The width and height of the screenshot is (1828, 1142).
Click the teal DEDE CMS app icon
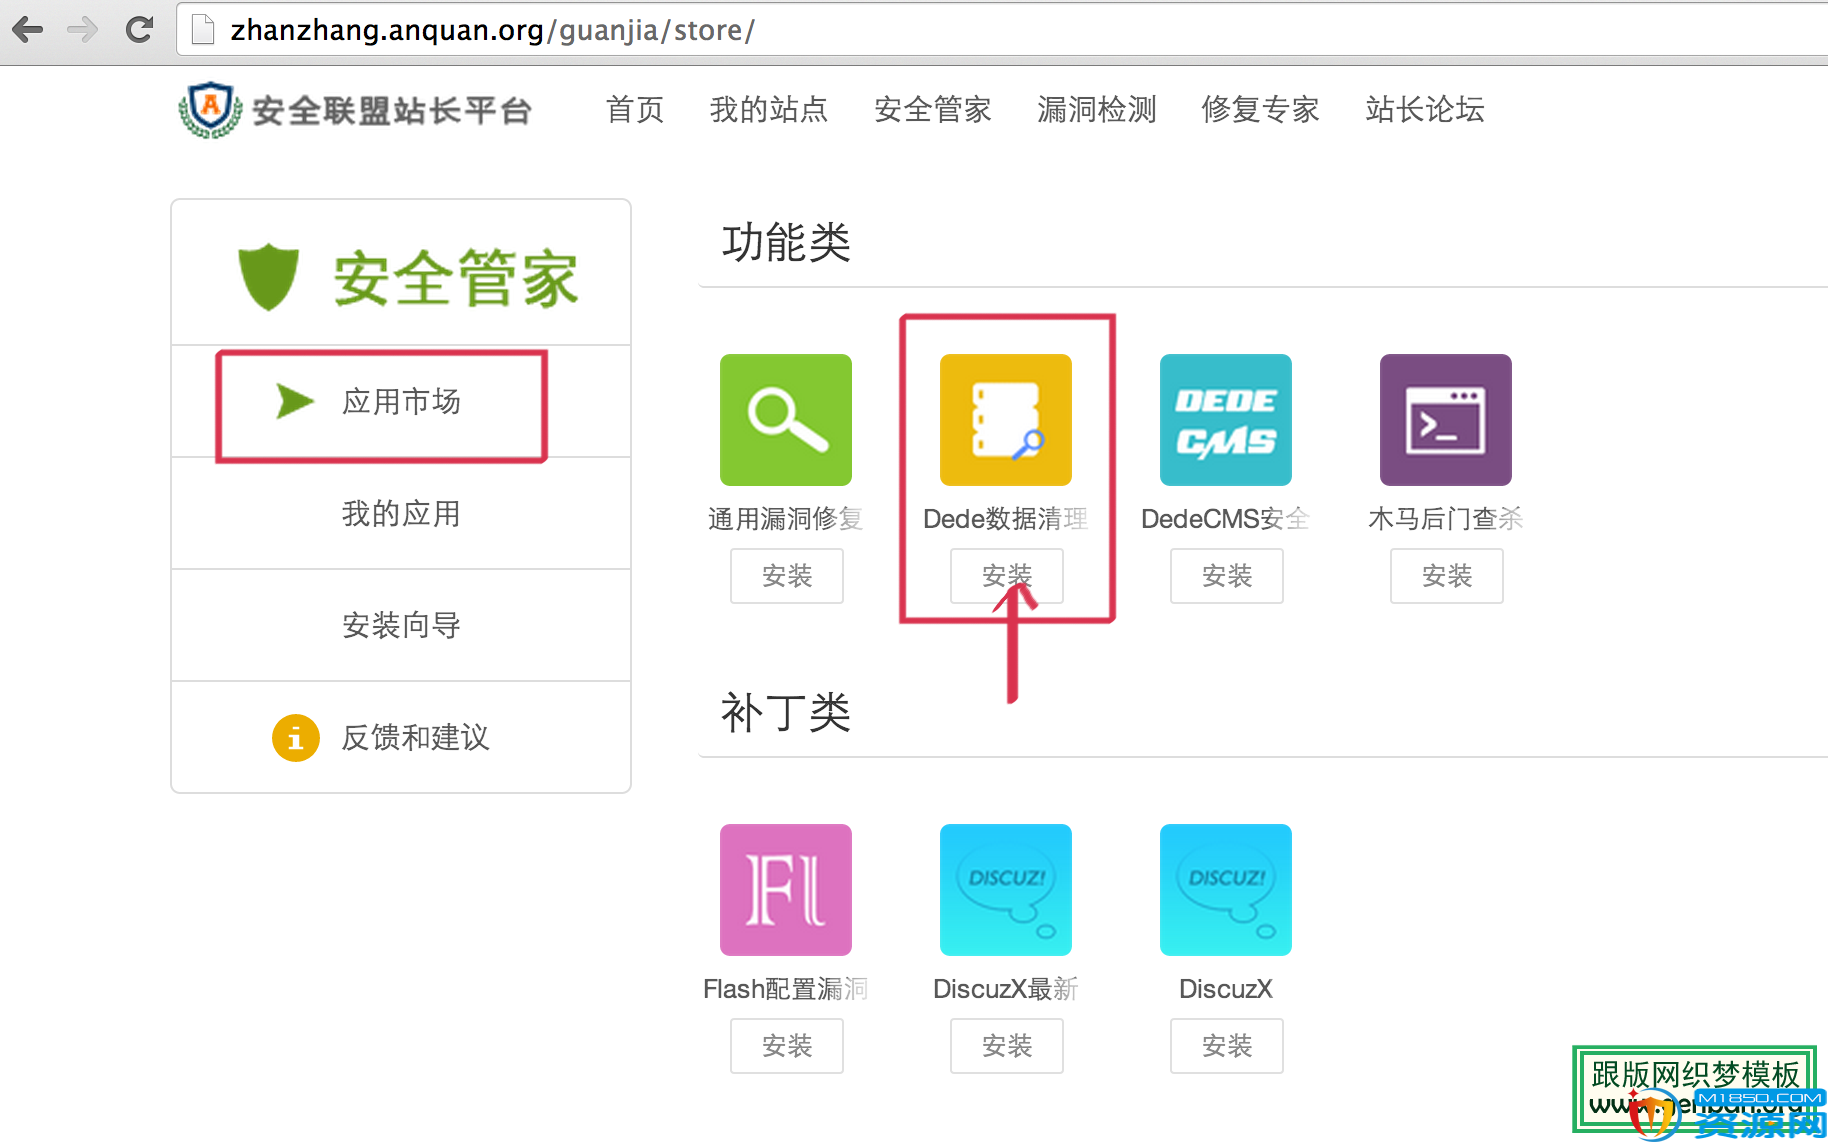[x=1226, y=420]
